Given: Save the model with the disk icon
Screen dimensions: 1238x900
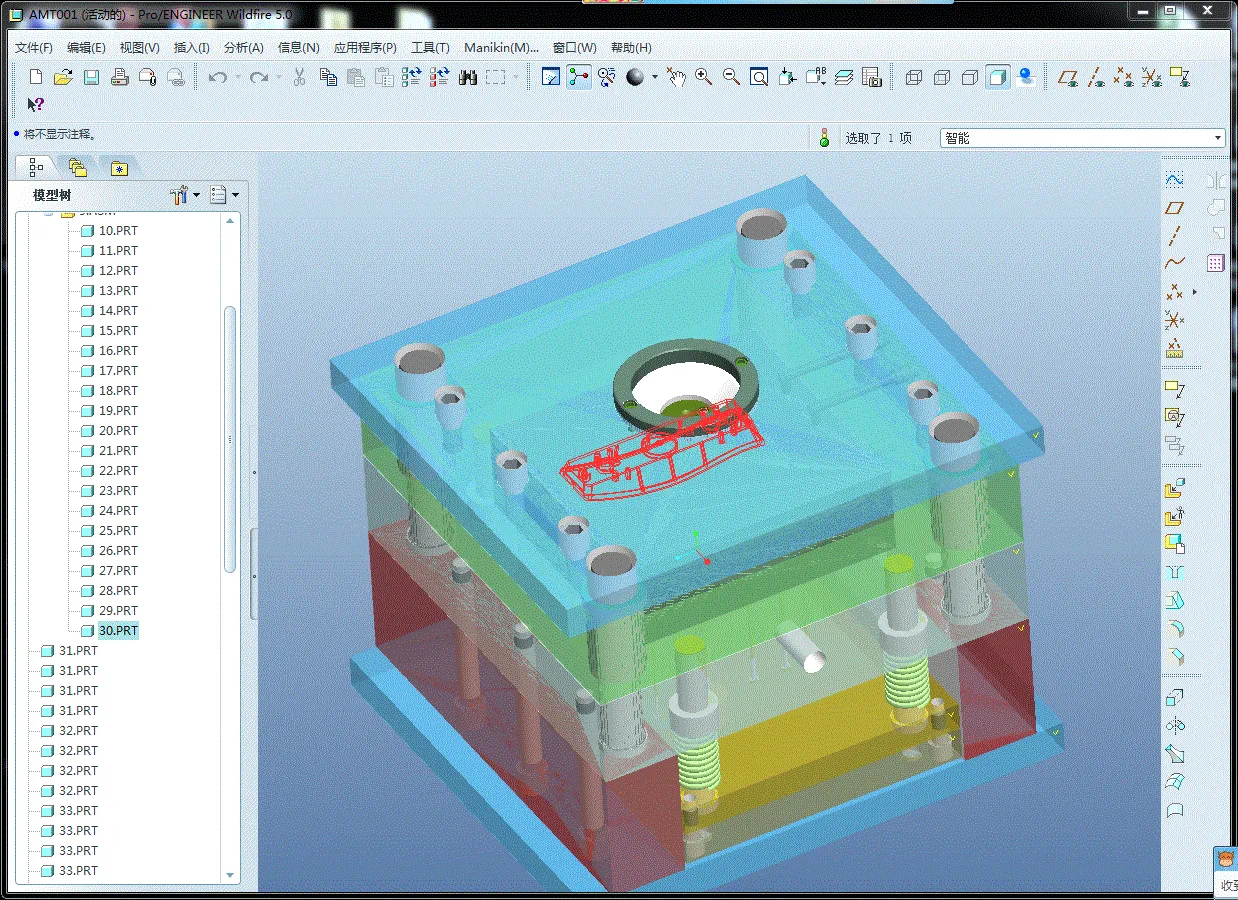Looking at the screenshot, I should tap(91, 77).
